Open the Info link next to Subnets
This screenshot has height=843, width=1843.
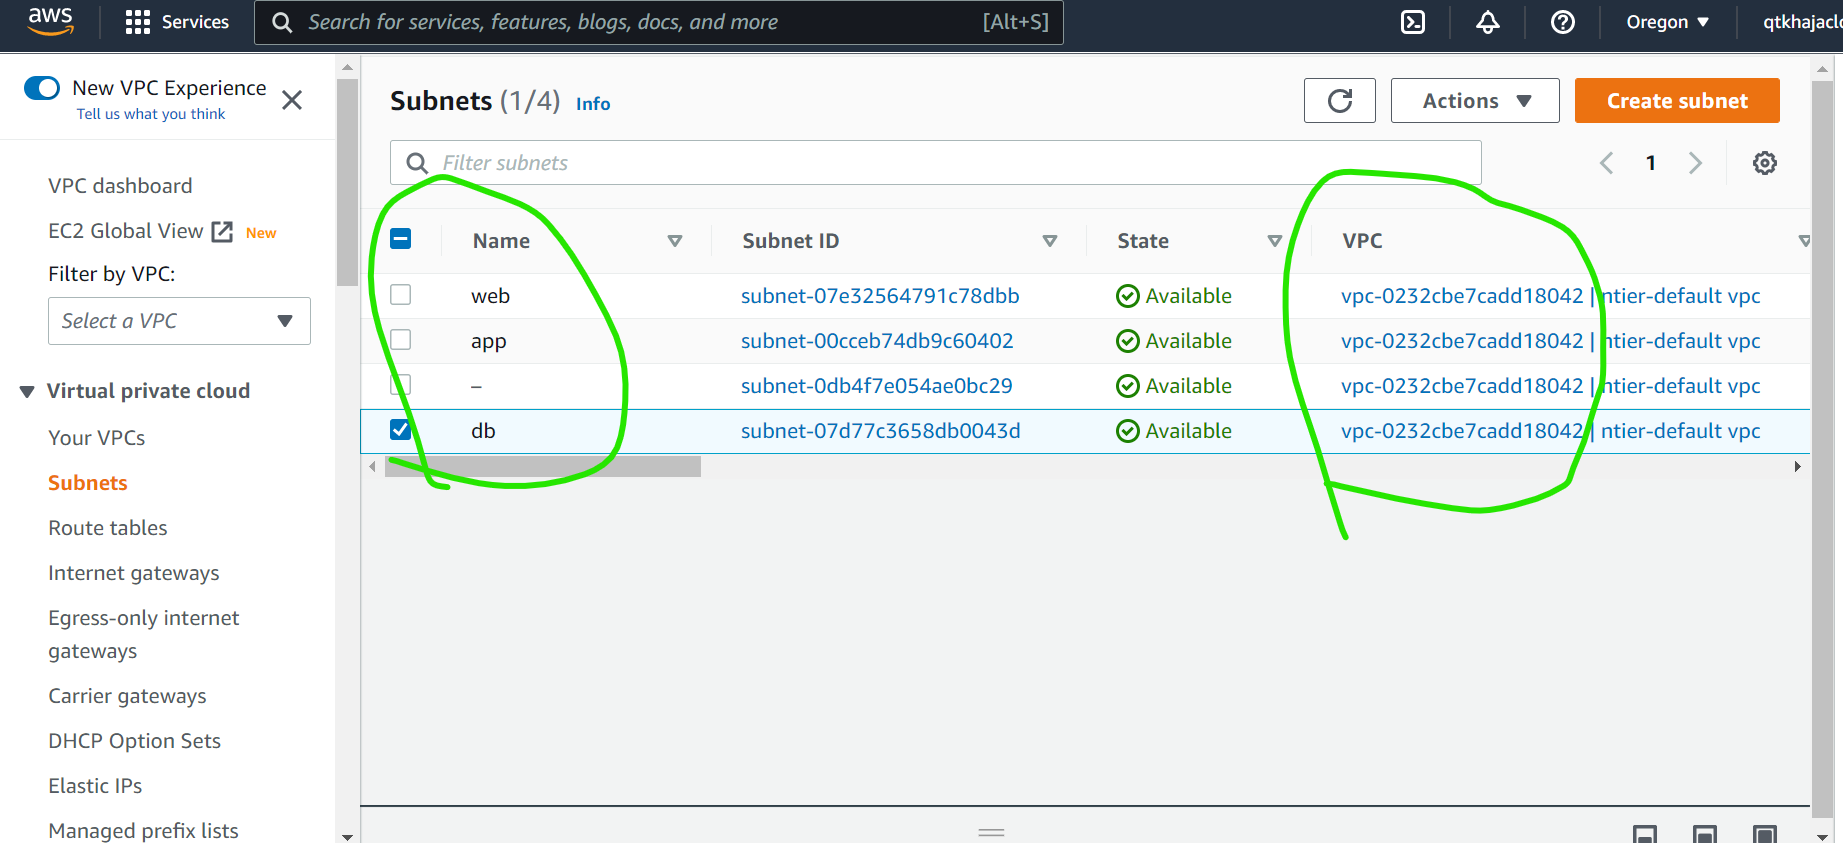click(x=593, y=103)
